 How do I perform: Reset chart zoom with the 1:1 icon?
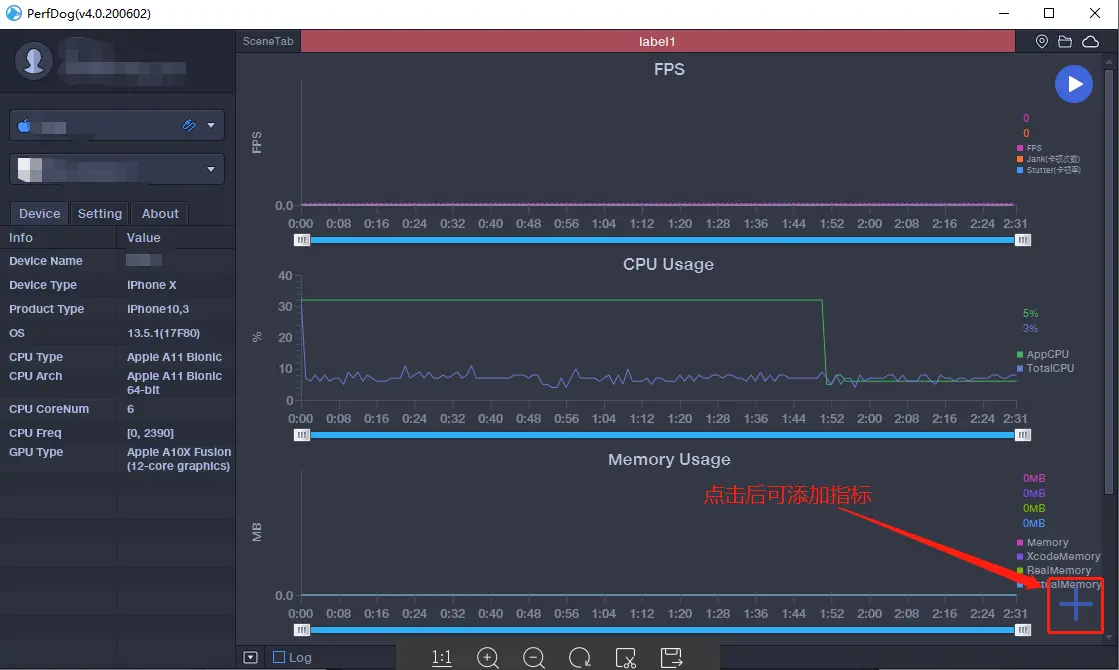[x=442, y=657]
